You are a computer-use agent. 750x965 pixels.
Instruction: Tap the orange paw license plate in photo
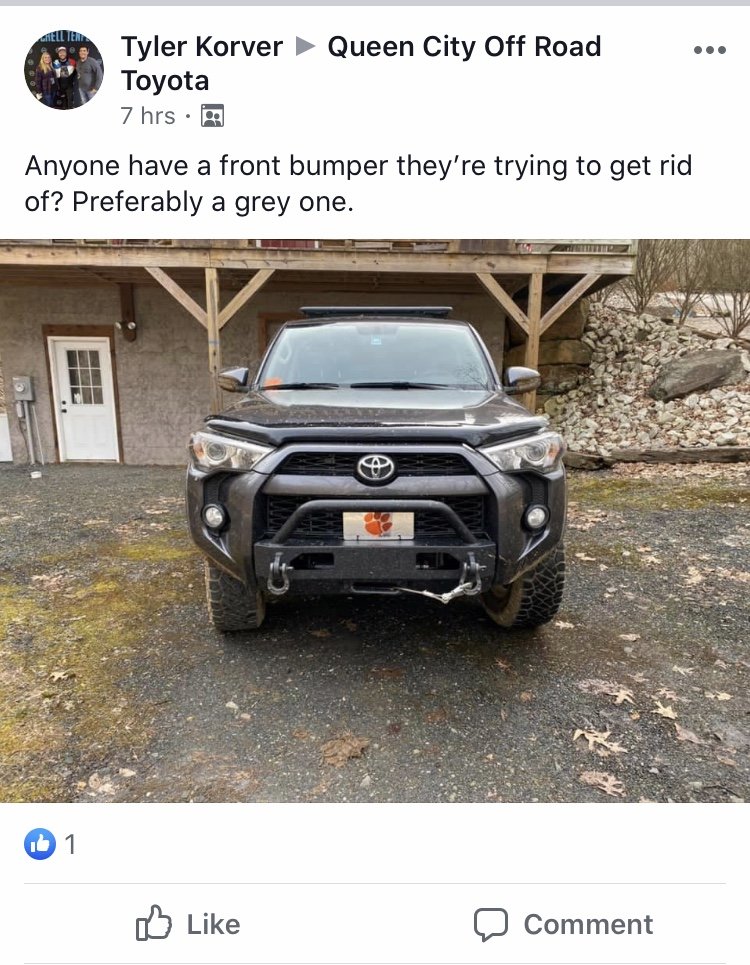(x=378, y=525)
